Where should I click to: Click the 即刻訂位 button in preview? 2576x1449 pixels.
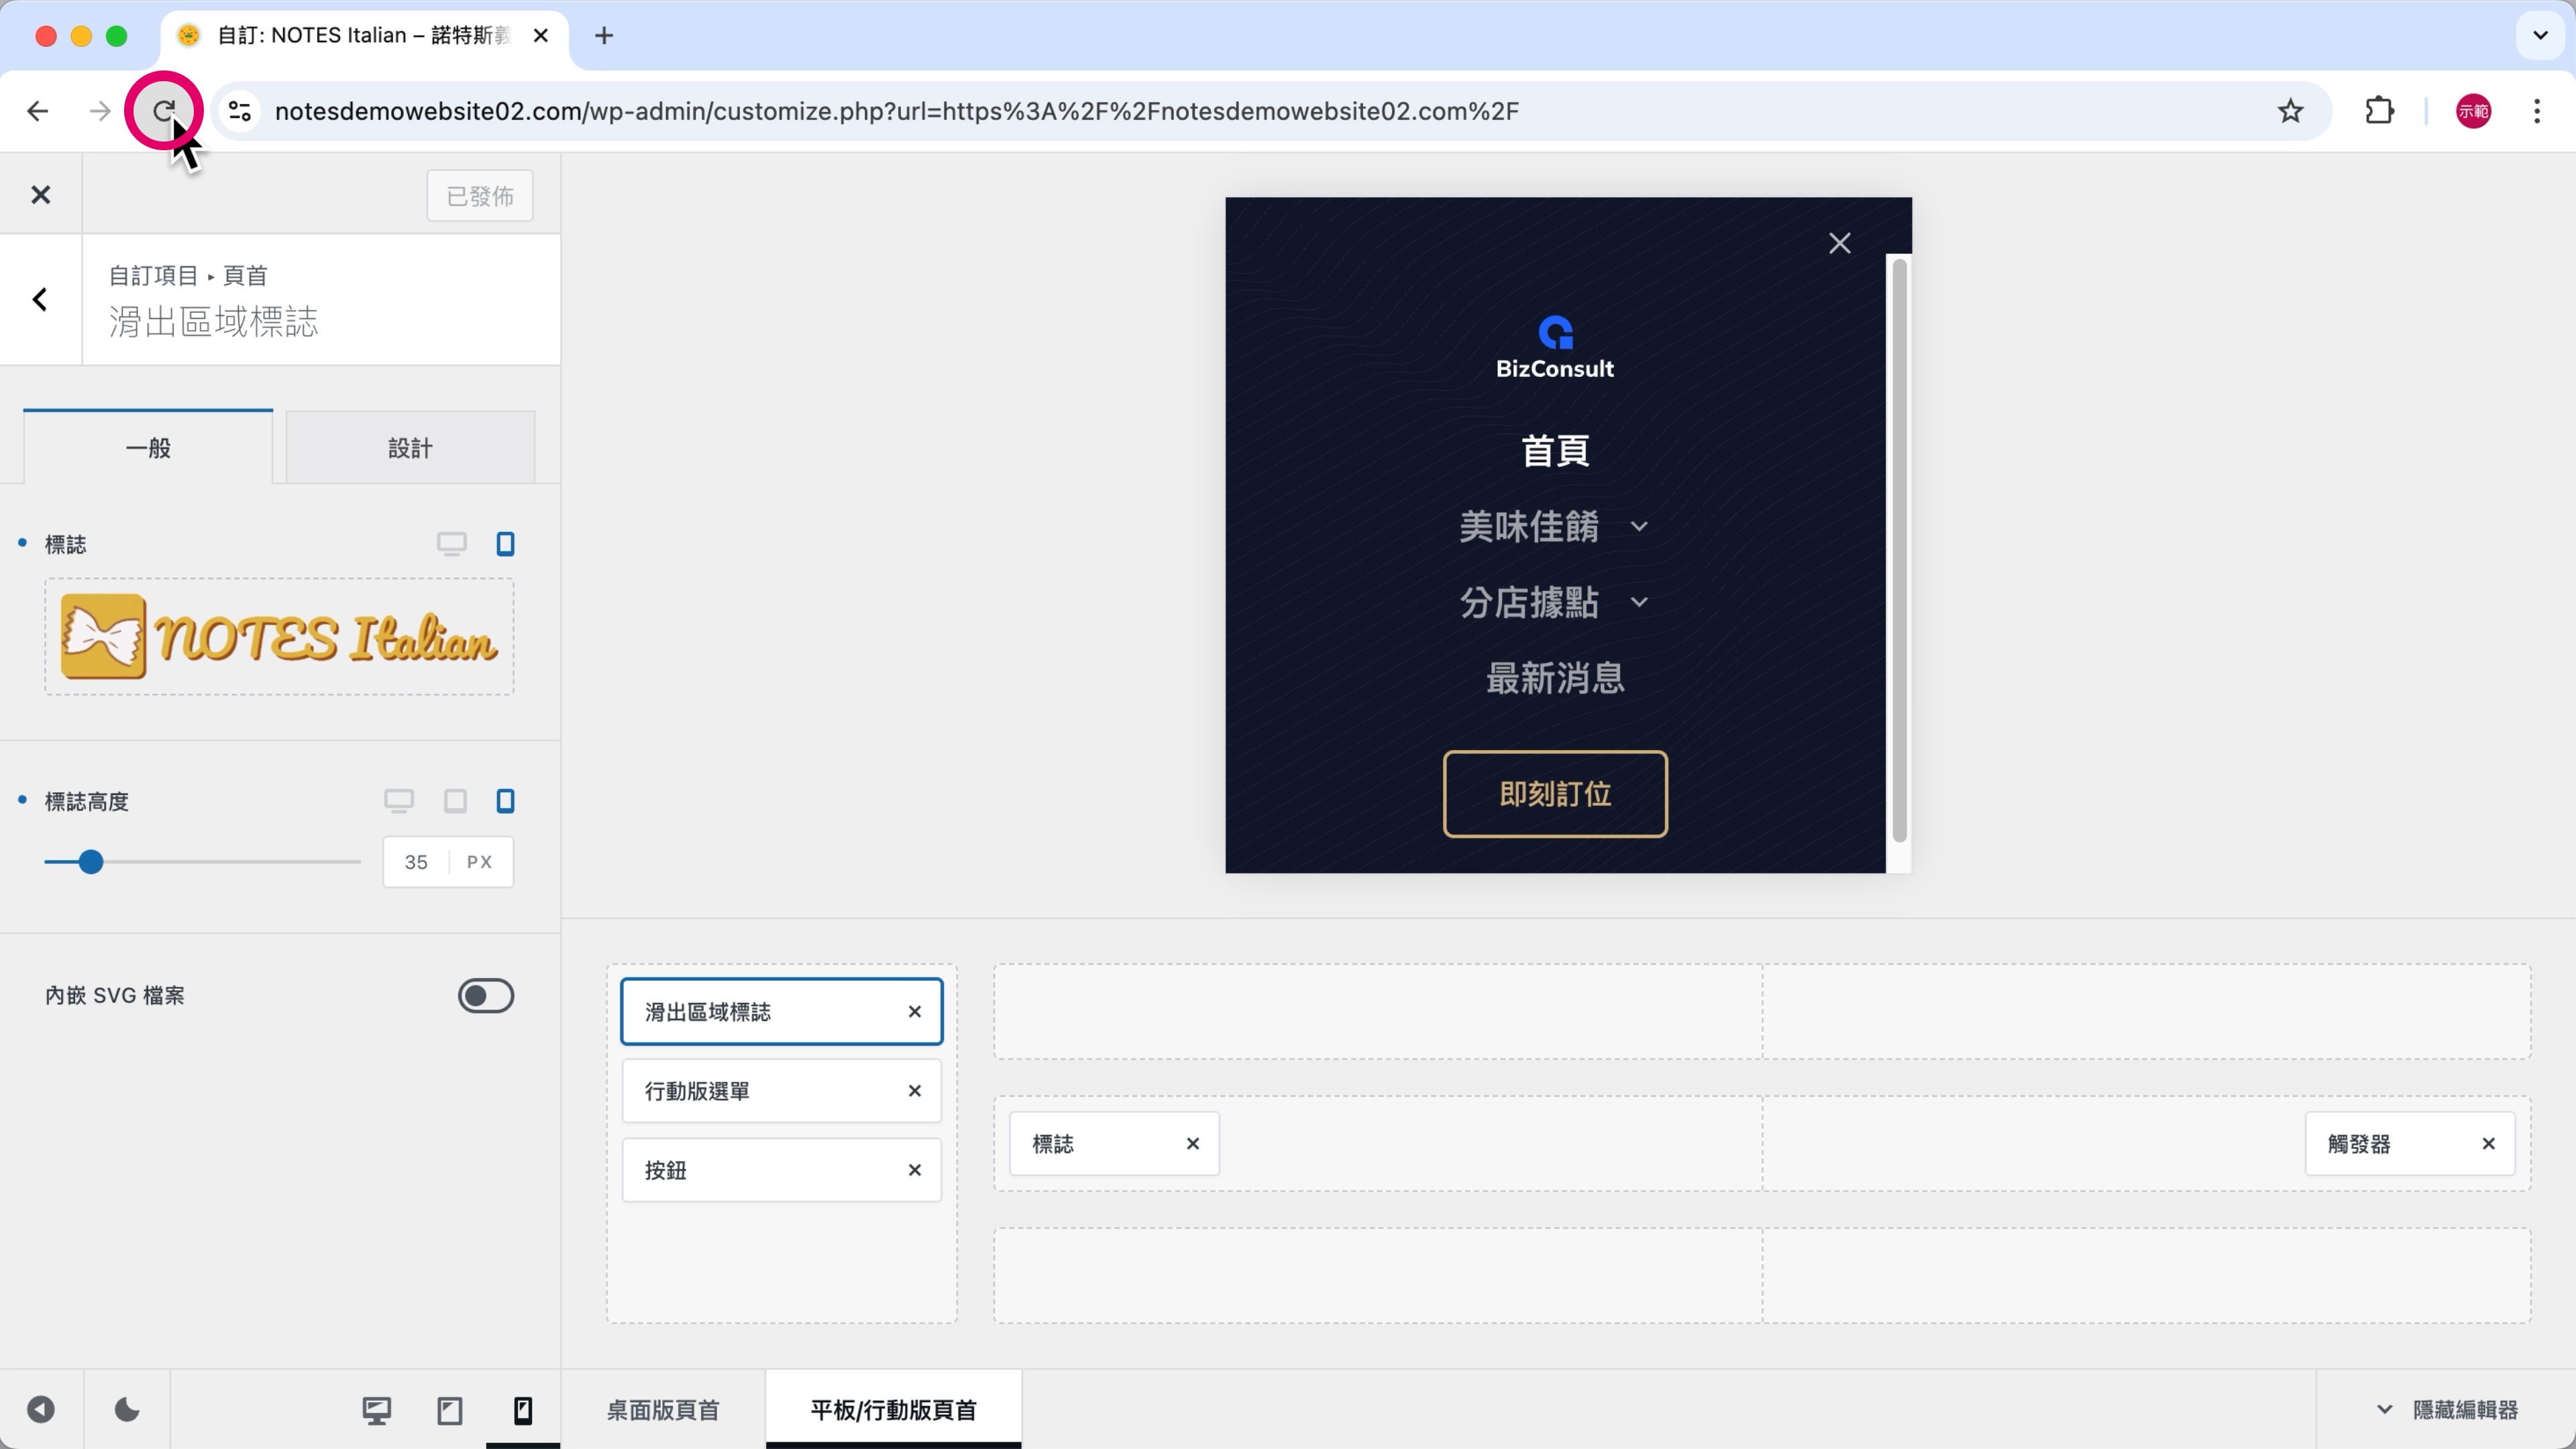[x=1555, y=794]
